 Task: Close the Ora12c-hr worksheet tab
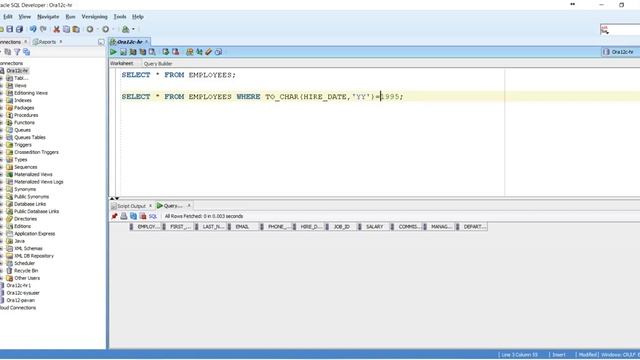click(x=147, y=42)
